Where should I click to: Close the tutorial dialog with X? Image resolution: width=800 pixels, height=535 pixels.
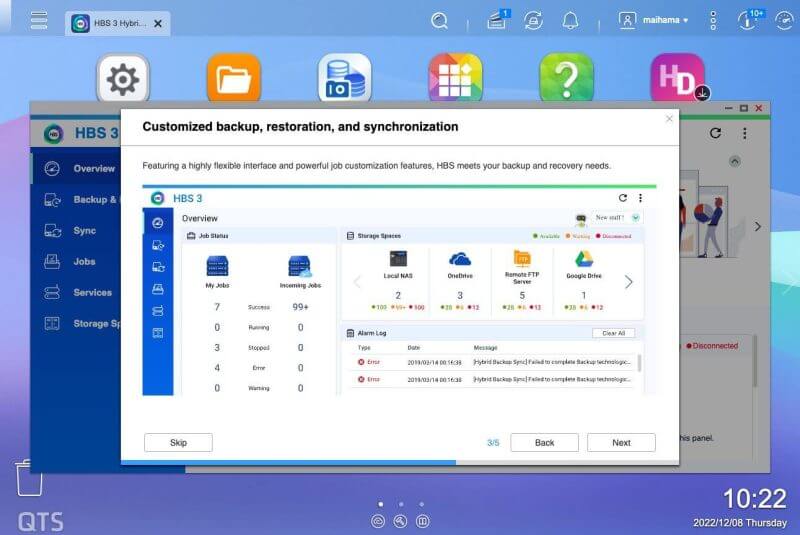[x=669, y=119]
